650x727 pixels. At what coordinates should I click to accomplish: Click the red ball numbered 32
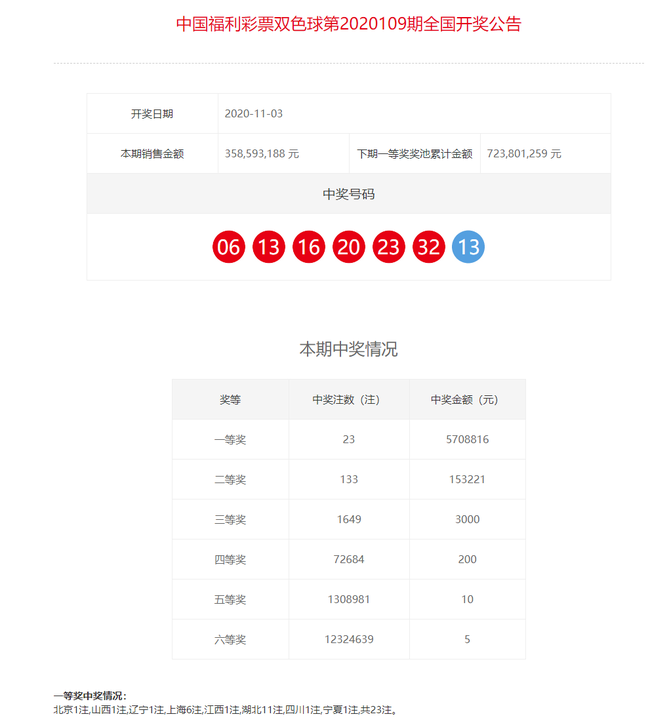(x=429, y=247)
